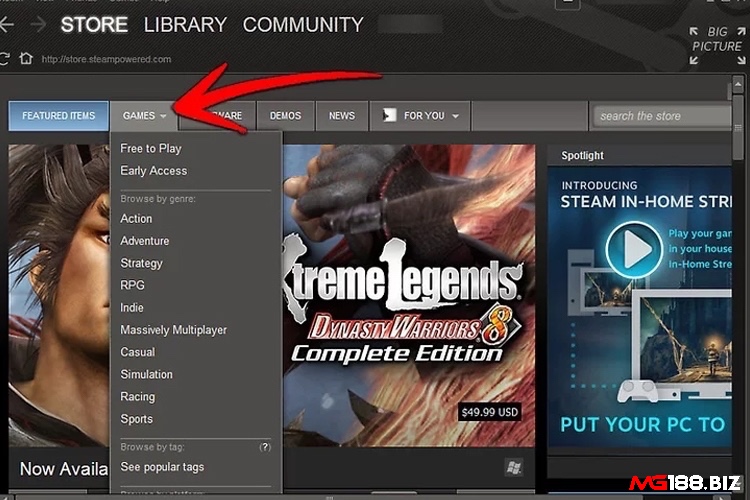
Task: Select the Action genre
Action: tap(136, 219)
